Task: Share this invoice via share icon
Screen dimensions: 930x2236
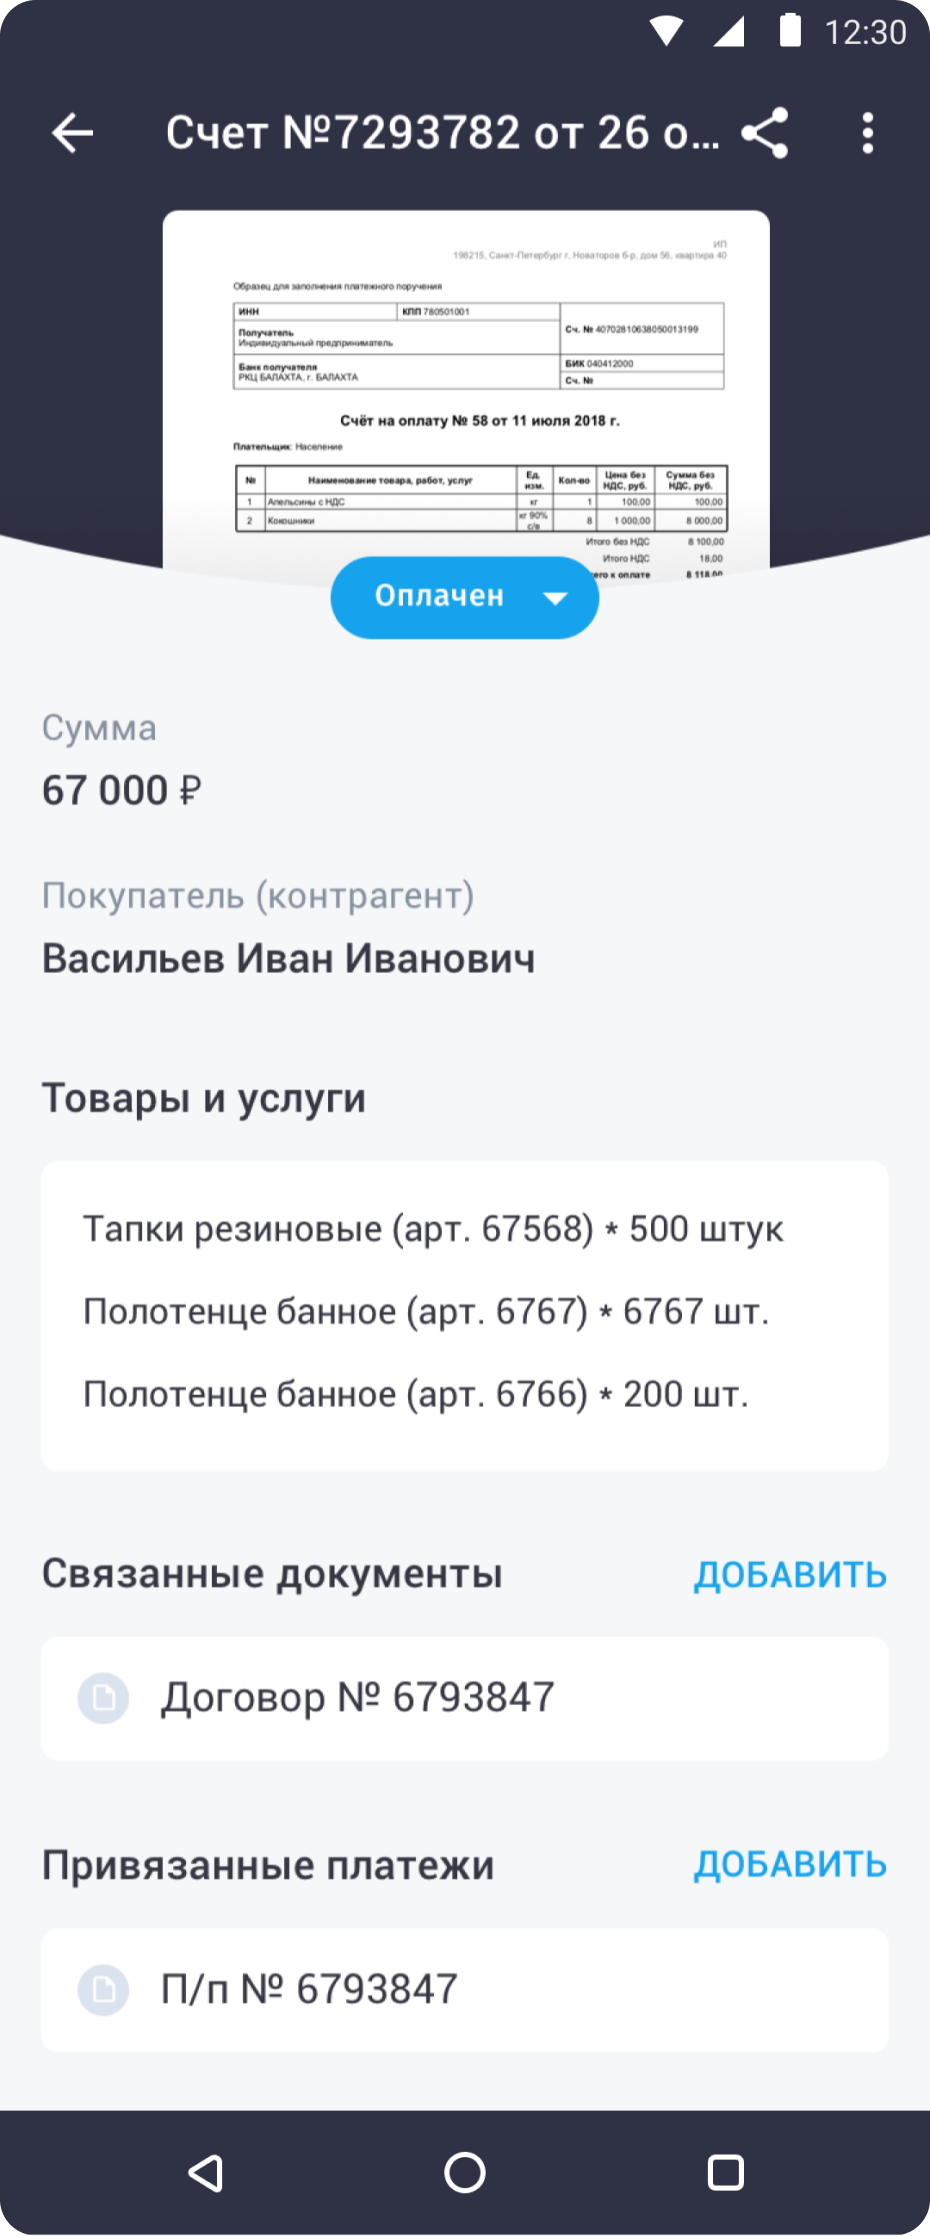Action: pos(765,133)
